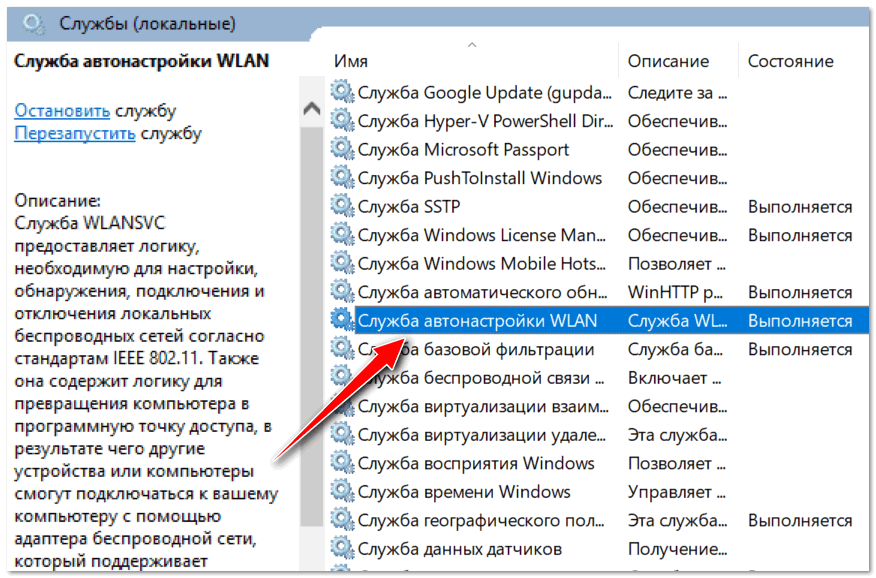Select Служба Hyper-V PowerShell Direct row
This screenshot has height=578, width=876.
pos(485,122)
